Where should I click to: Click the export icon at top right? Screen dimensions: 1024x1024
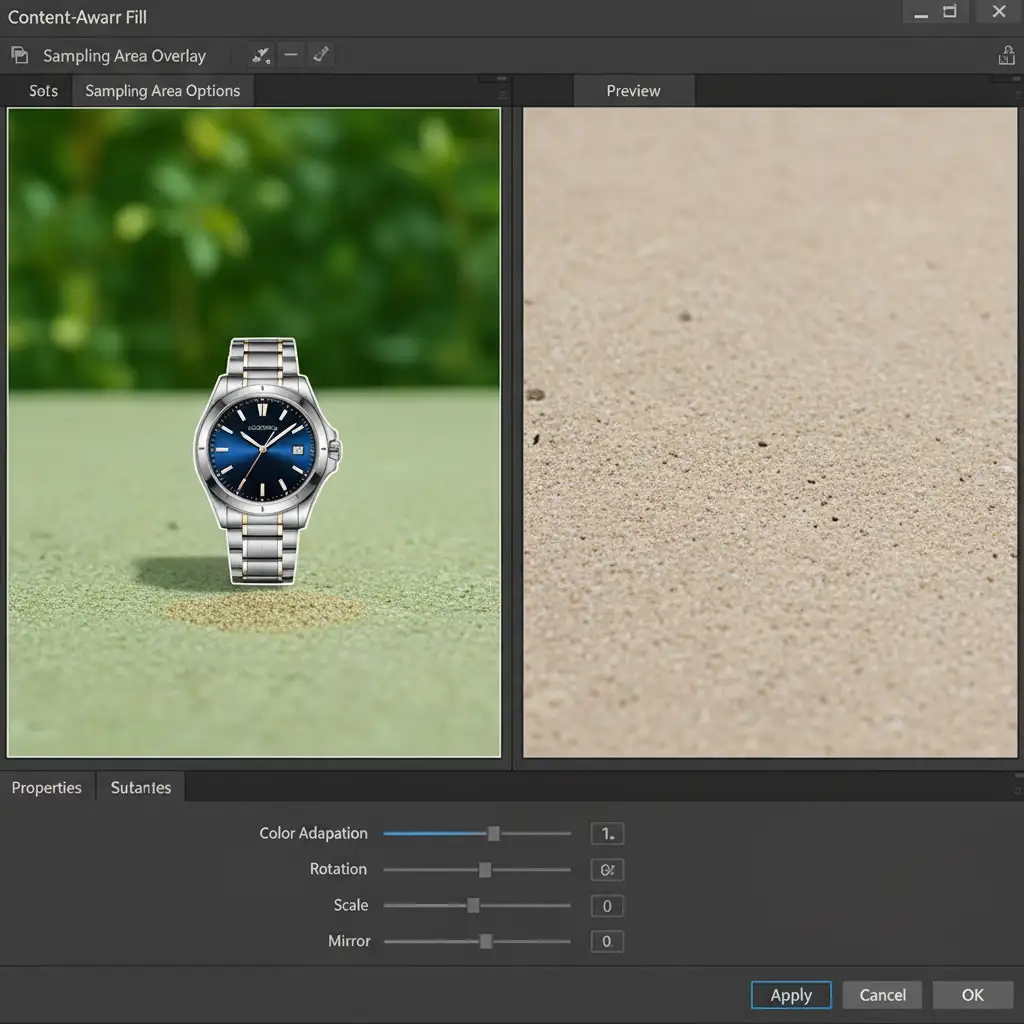click(1006, 56)
